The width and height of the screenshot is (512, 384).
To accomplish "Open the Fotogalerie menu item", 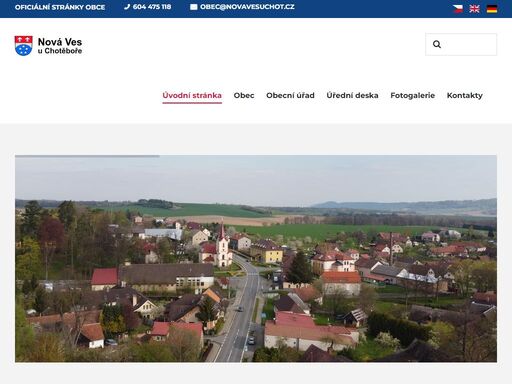I will click(413, 95).
